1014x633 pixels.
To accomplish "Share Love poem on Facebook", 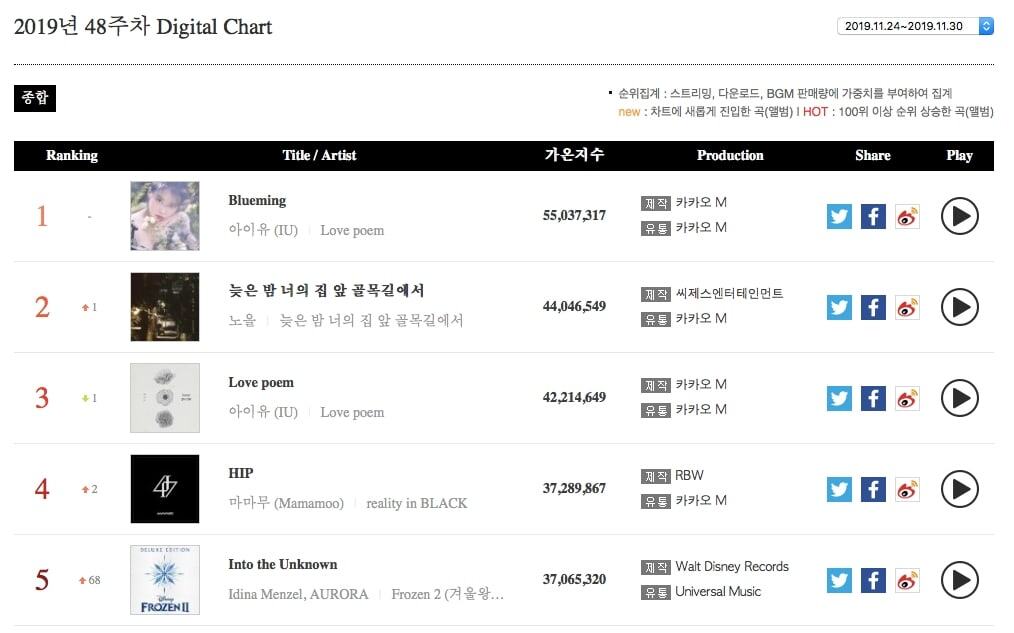I will point(873,398).
